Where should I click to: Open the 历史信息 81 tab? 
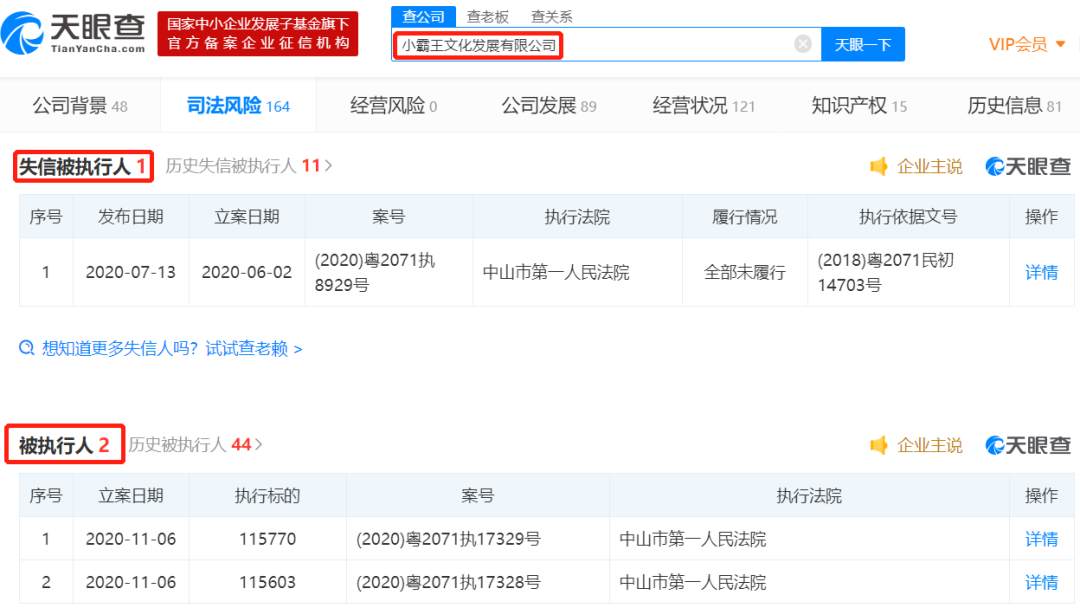(x=1015, y=105)
